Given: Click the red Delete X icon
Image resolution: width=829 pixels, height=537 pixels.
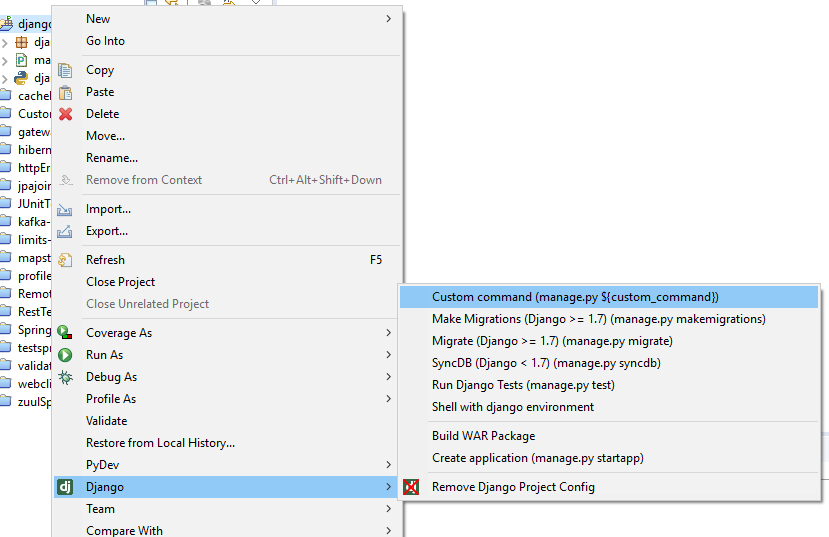Looking at the screenshot, I should (66, 114).
